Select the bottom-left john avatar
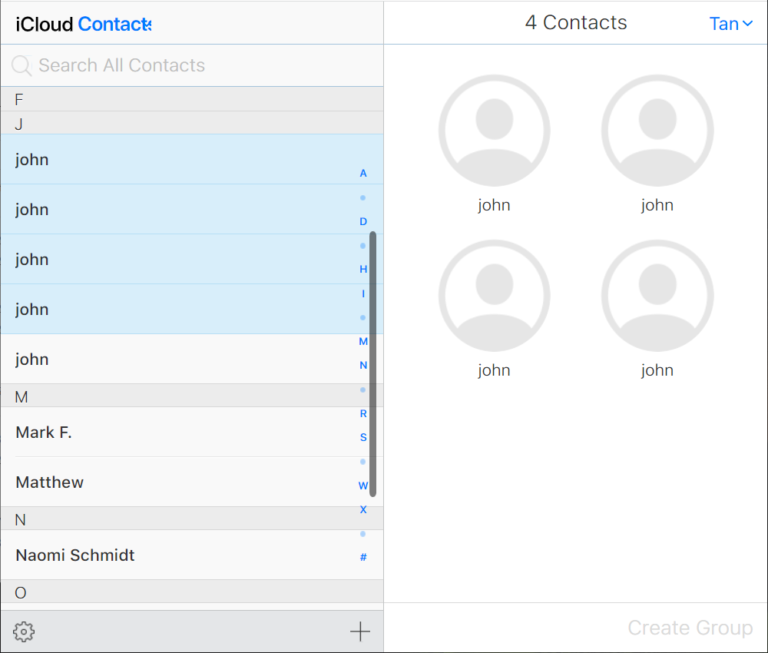 [494, 296]
